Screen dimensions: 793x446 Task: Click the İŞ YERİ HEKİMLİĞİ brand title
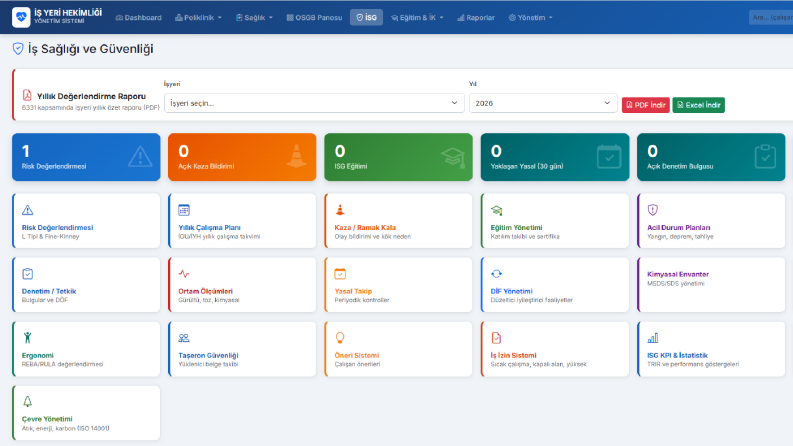point(68,13)
